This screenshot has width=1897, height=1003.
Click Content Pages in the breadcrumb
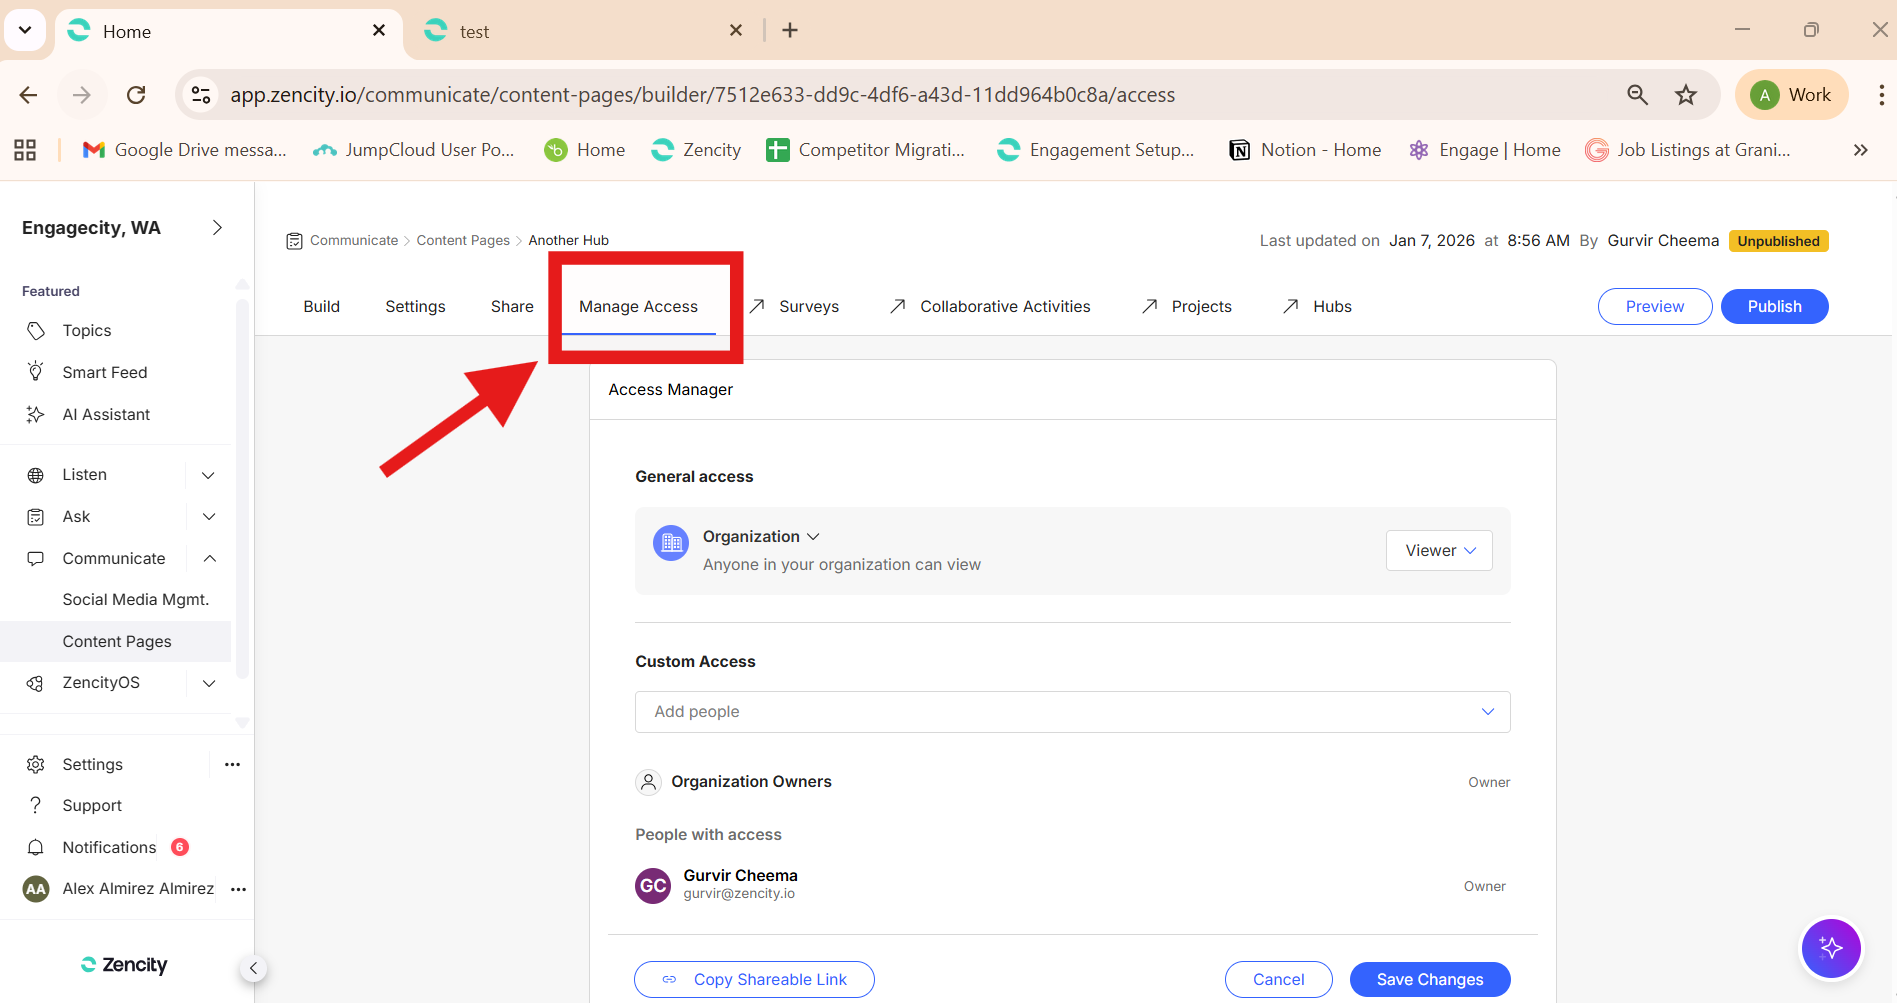(x=463, y=240)
